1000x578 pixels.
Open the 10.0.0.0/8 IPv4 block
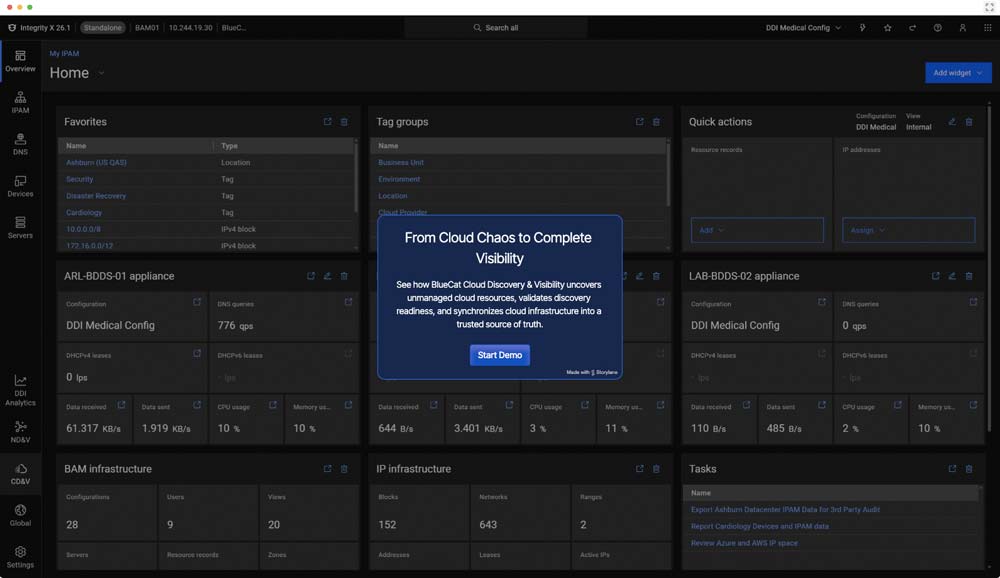tap(84, 229)
